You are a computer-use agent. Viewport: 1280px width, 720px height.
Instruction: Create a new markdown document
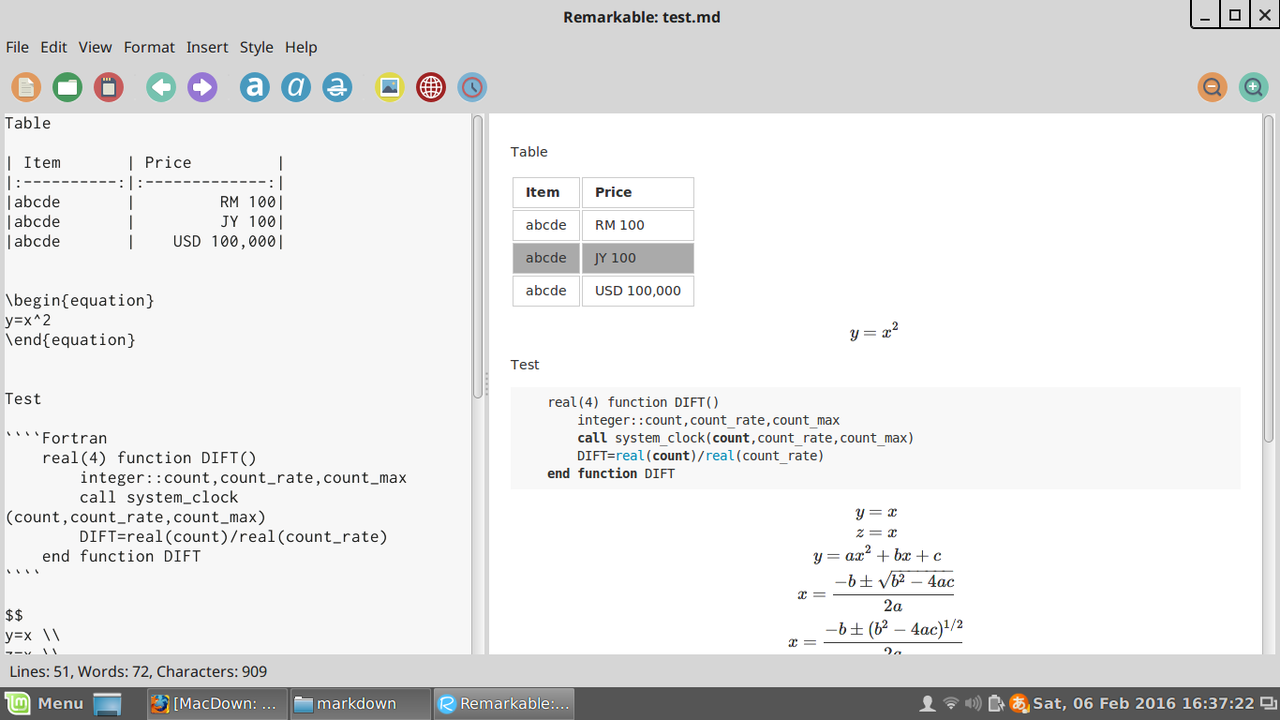pos(26,87)
